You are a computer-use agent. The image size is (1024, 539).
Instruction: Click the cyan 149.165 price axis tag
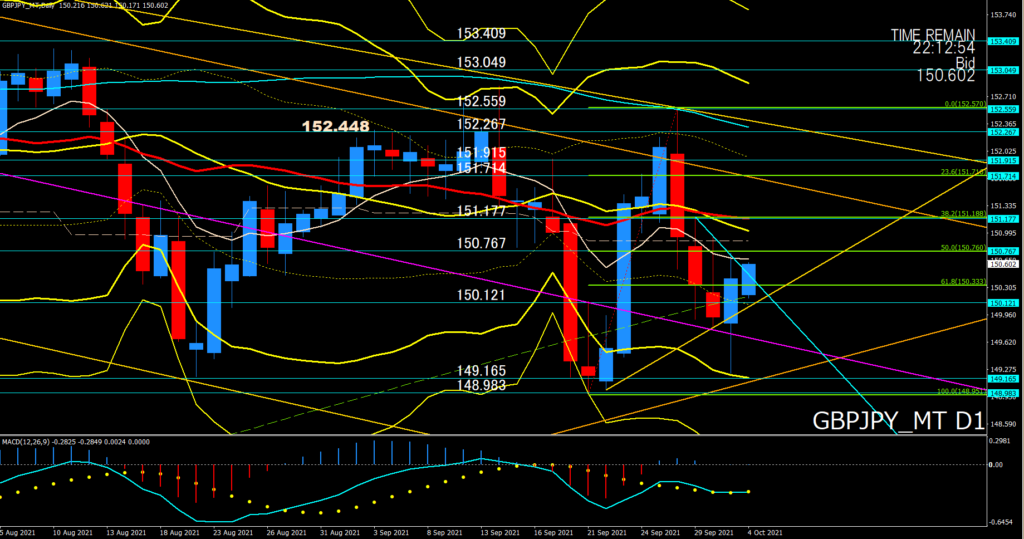pyautogui.click(x=1003, y=378)
